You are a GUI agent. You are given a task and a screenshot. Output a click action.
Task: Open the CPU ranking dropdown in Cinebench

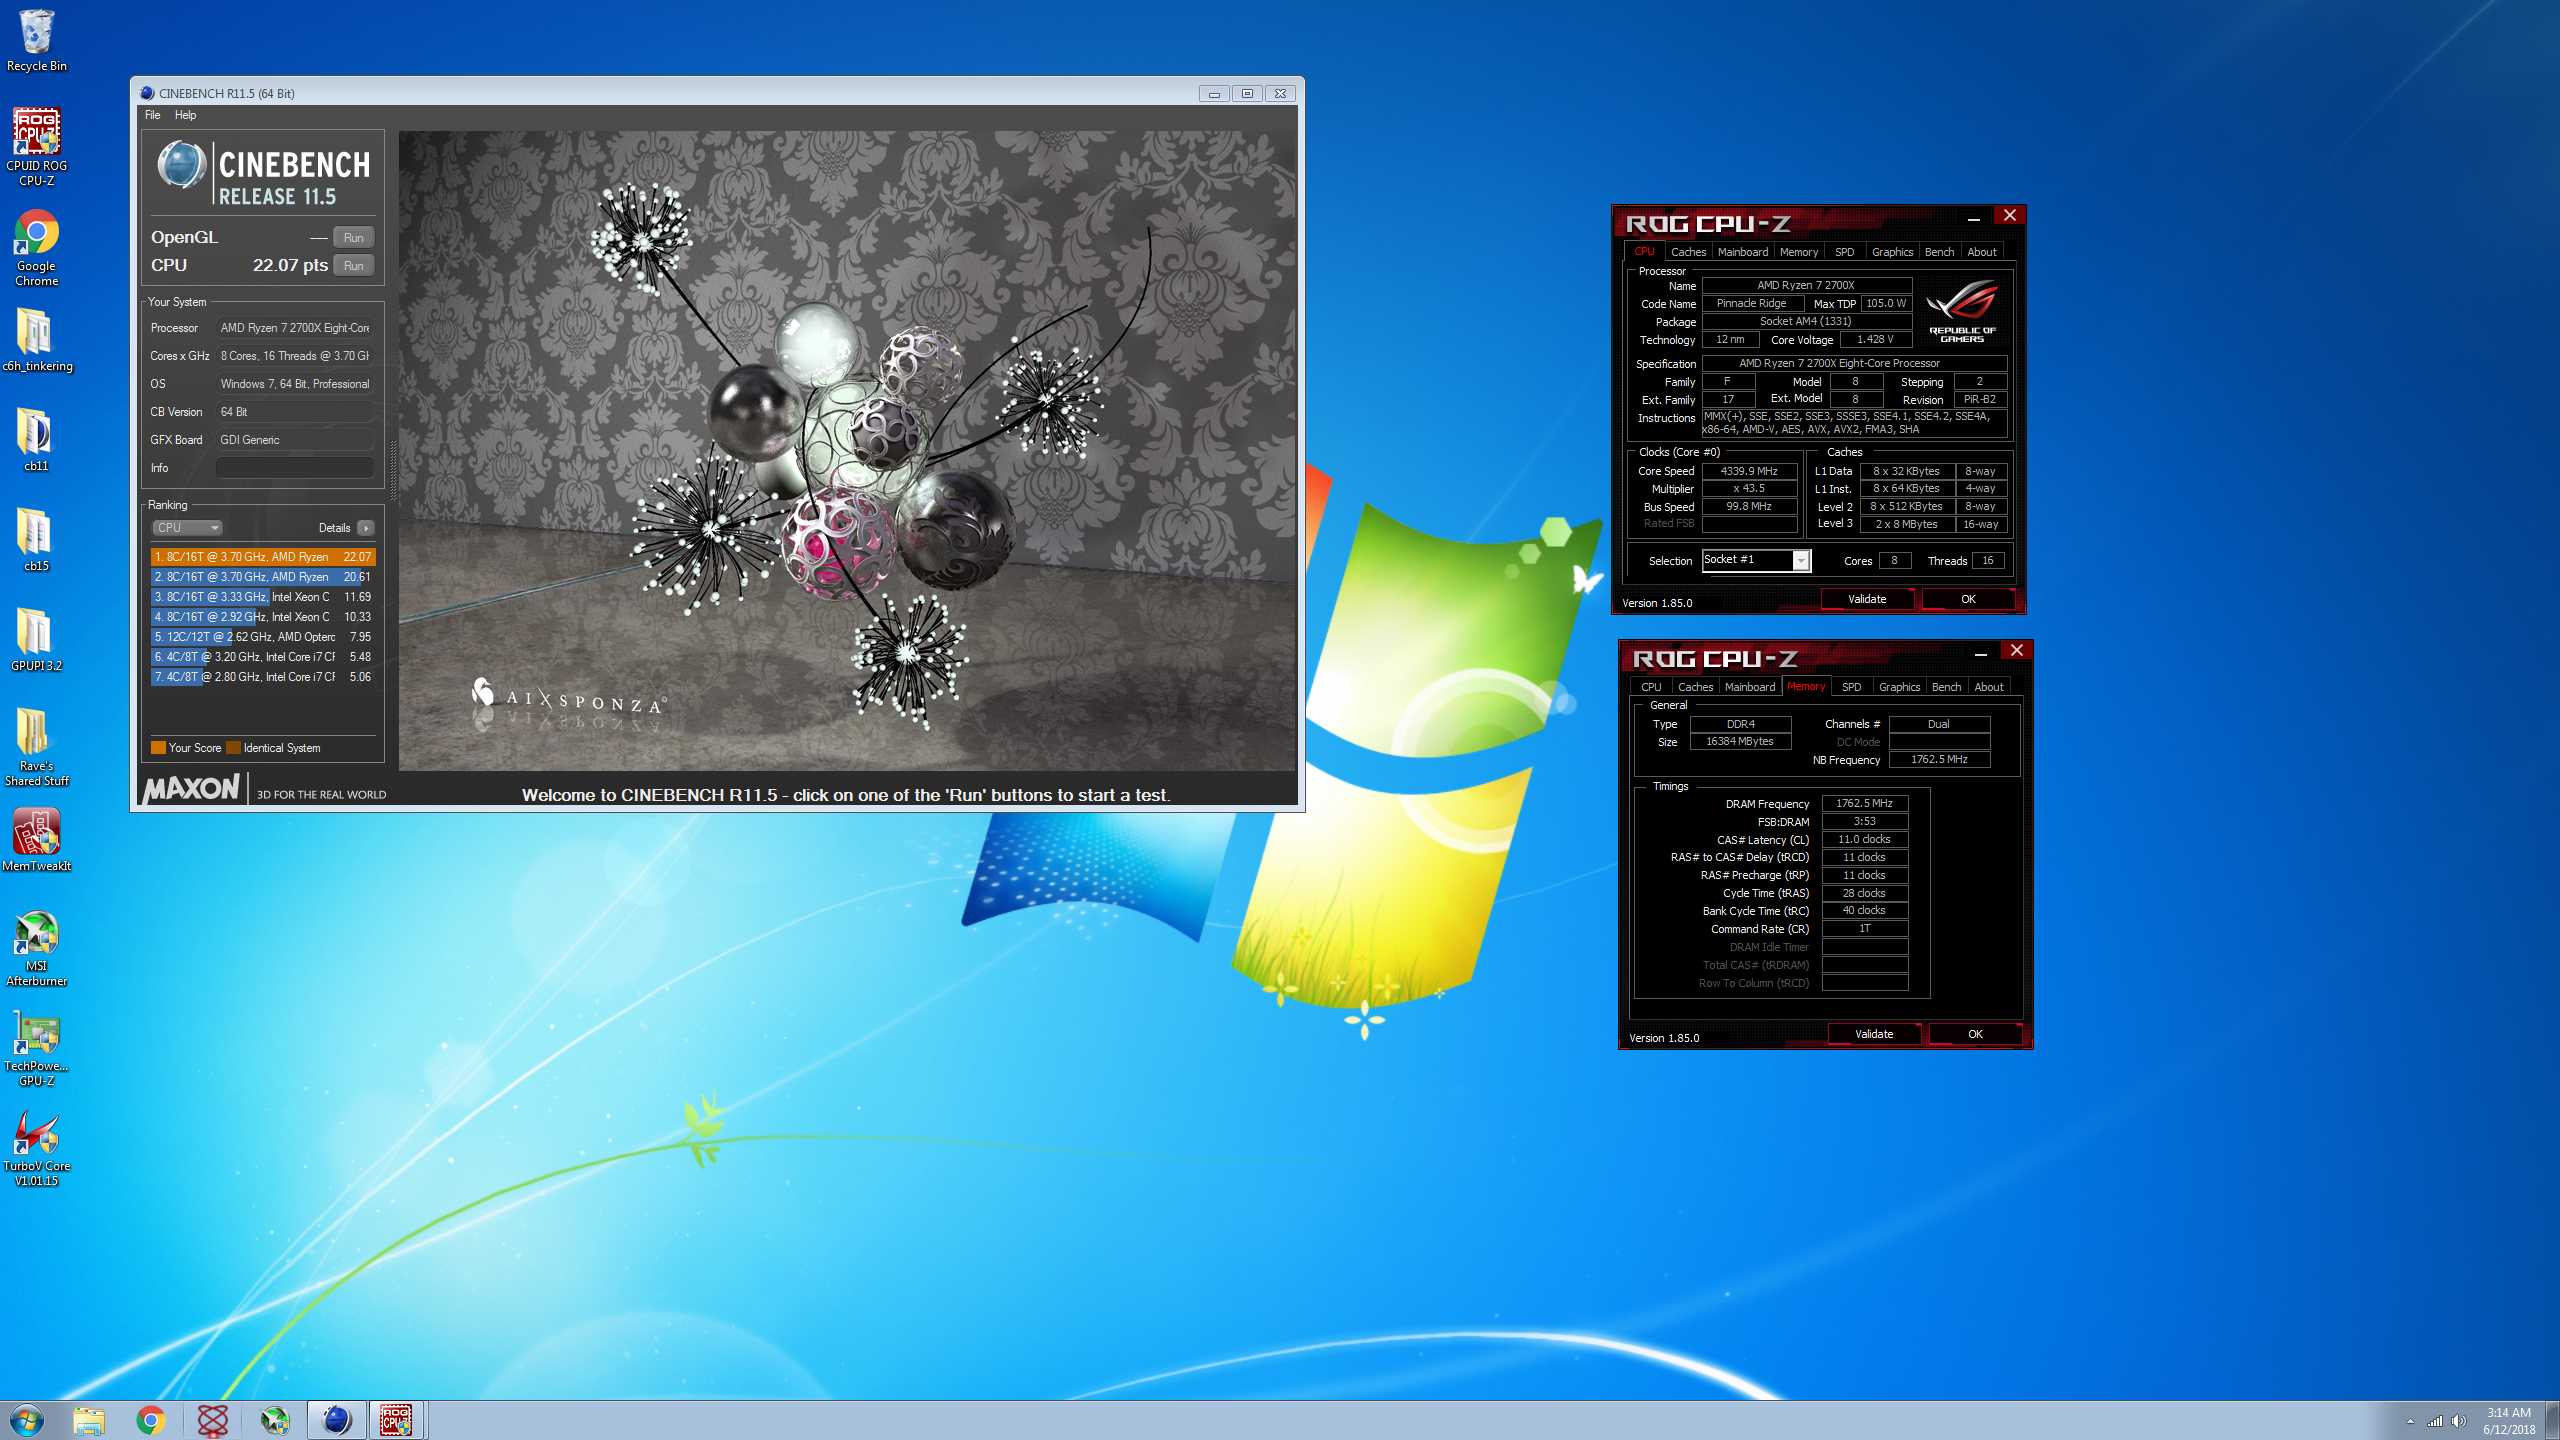click(x=187, y=527)
